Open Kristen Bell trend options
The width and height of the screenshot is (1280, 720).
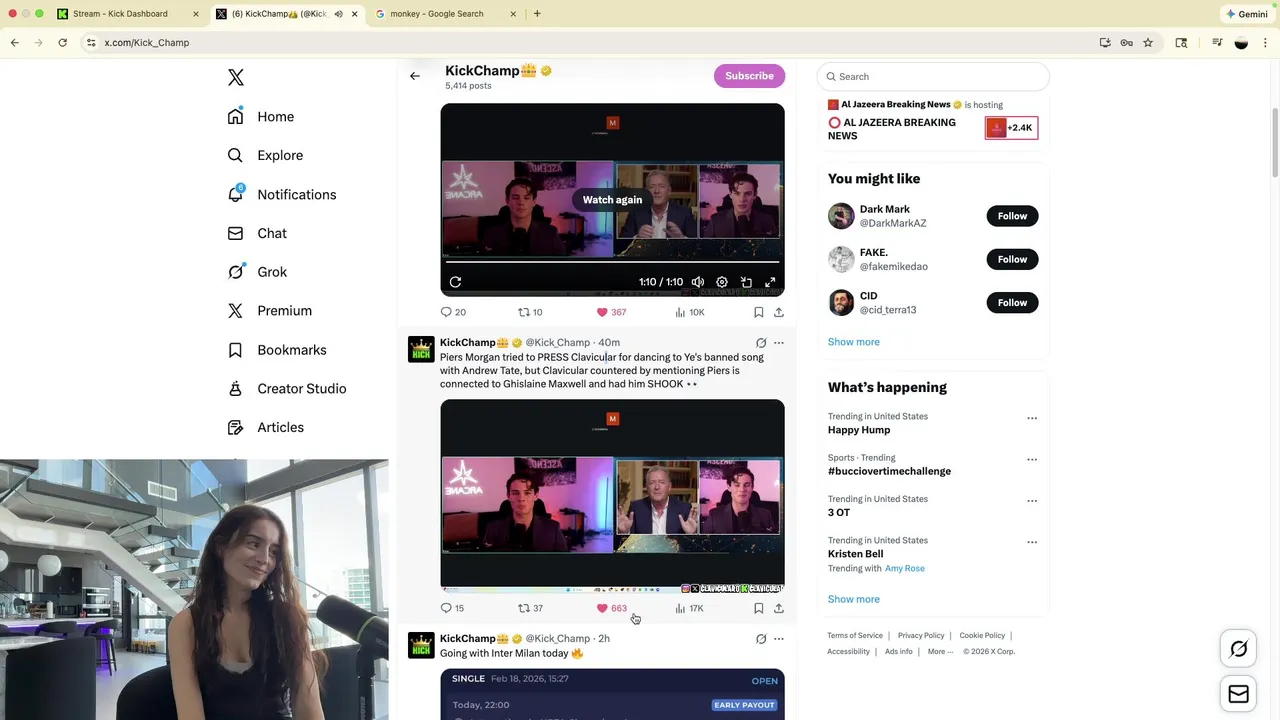coord(1032,542)
